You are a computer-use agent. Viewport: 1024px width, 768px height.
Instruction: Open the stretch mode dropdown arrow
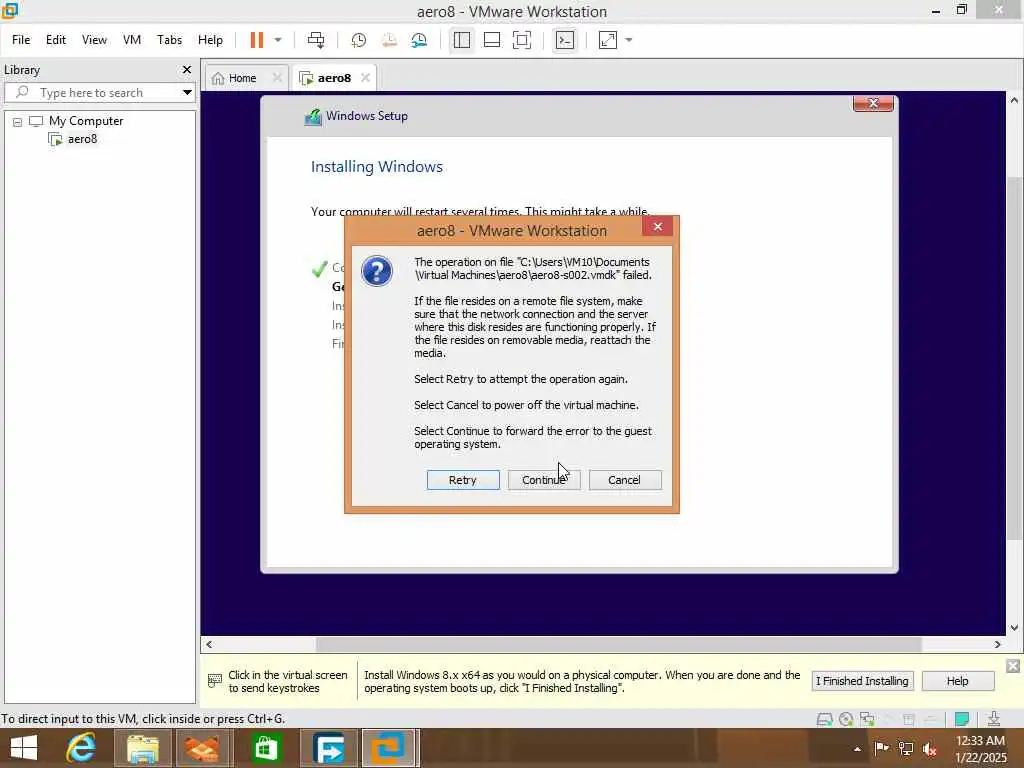[629, 40]
